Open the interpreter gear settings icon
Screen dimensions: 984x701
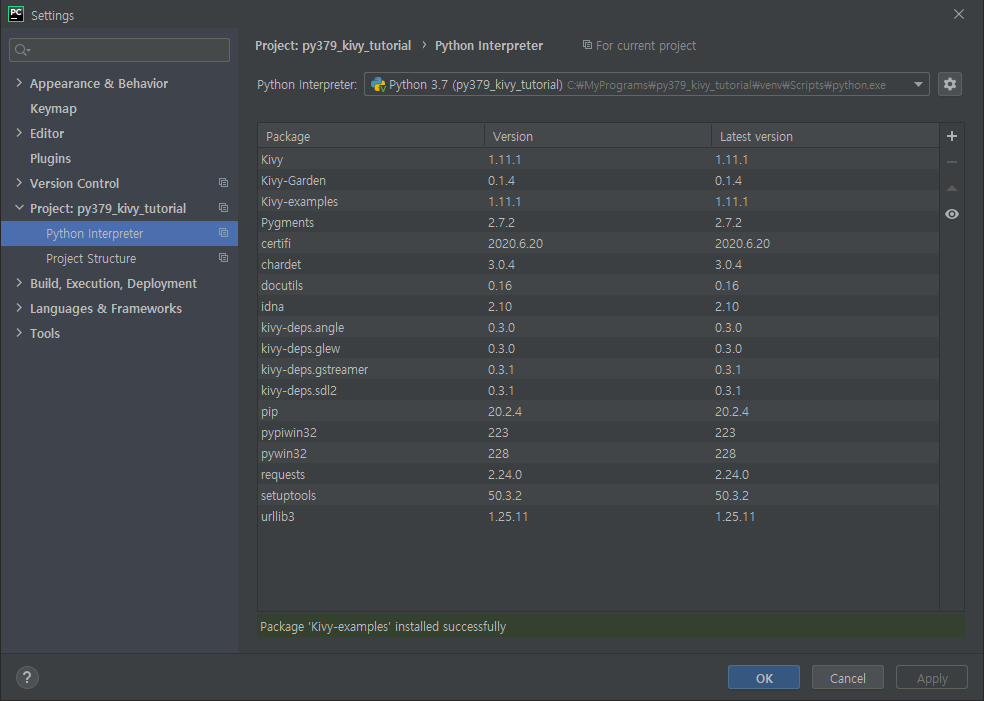pos(949,84)
